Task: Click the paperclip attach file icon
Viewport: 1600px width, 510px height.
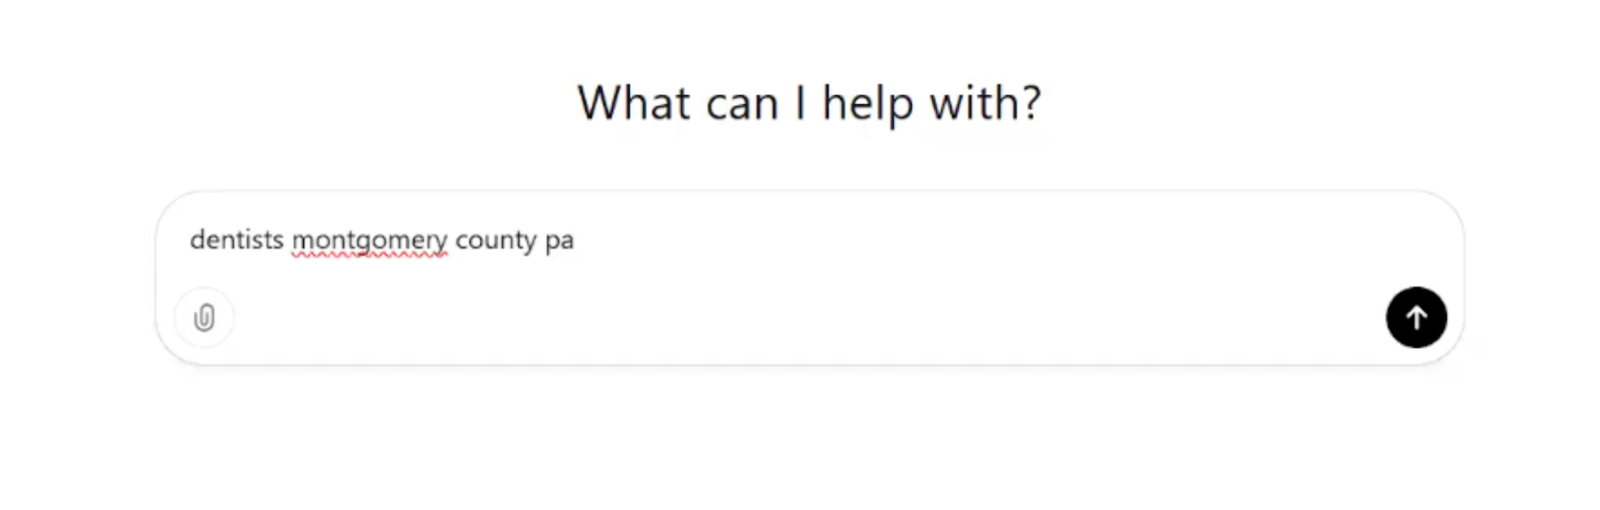Action: click(x=204, y=318)
